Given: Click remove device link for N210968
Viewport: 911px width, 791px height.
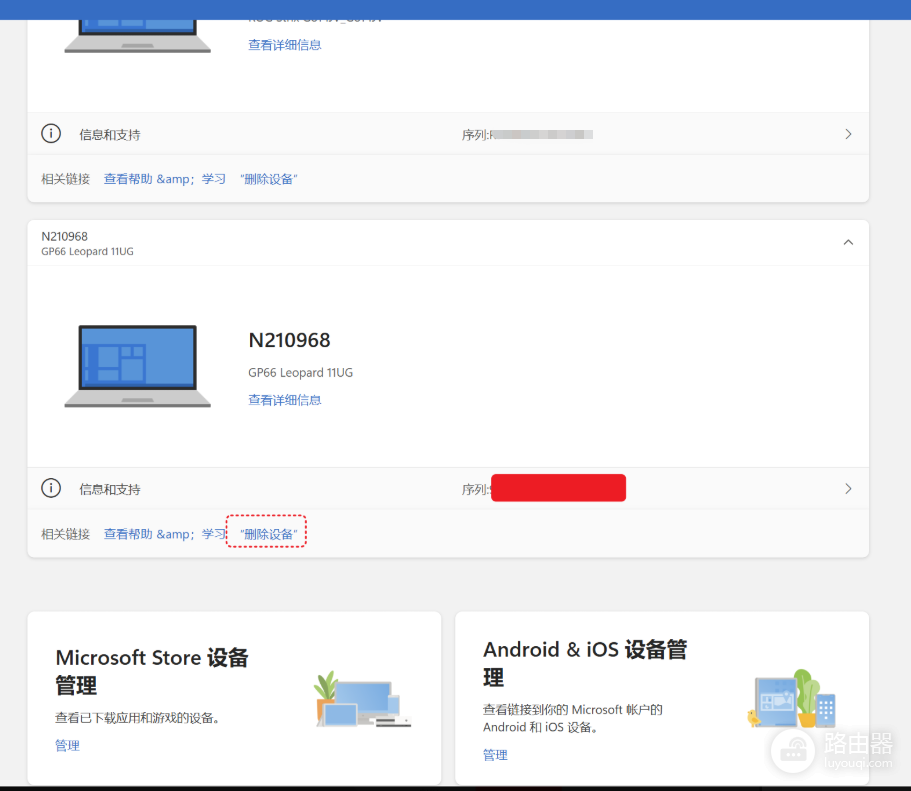Looking at the screenshot, I should (x=268, y=534).
